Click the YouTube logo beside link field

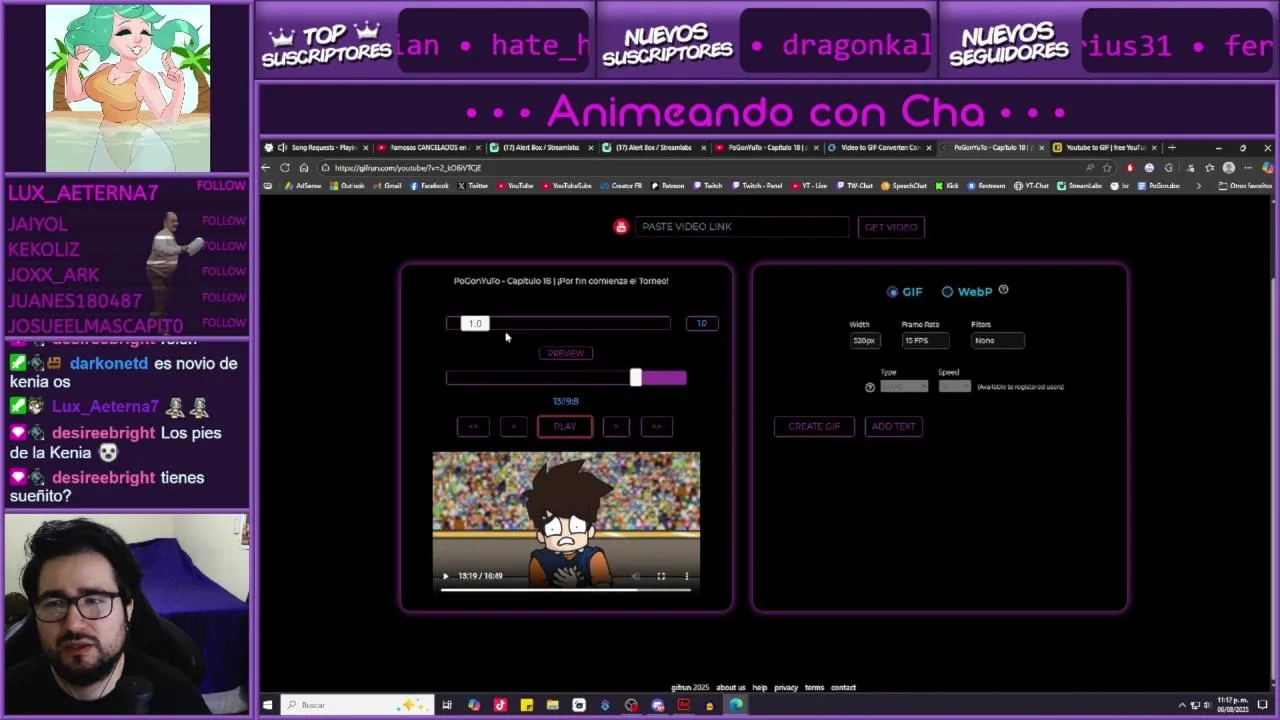[x=621, y=227]
